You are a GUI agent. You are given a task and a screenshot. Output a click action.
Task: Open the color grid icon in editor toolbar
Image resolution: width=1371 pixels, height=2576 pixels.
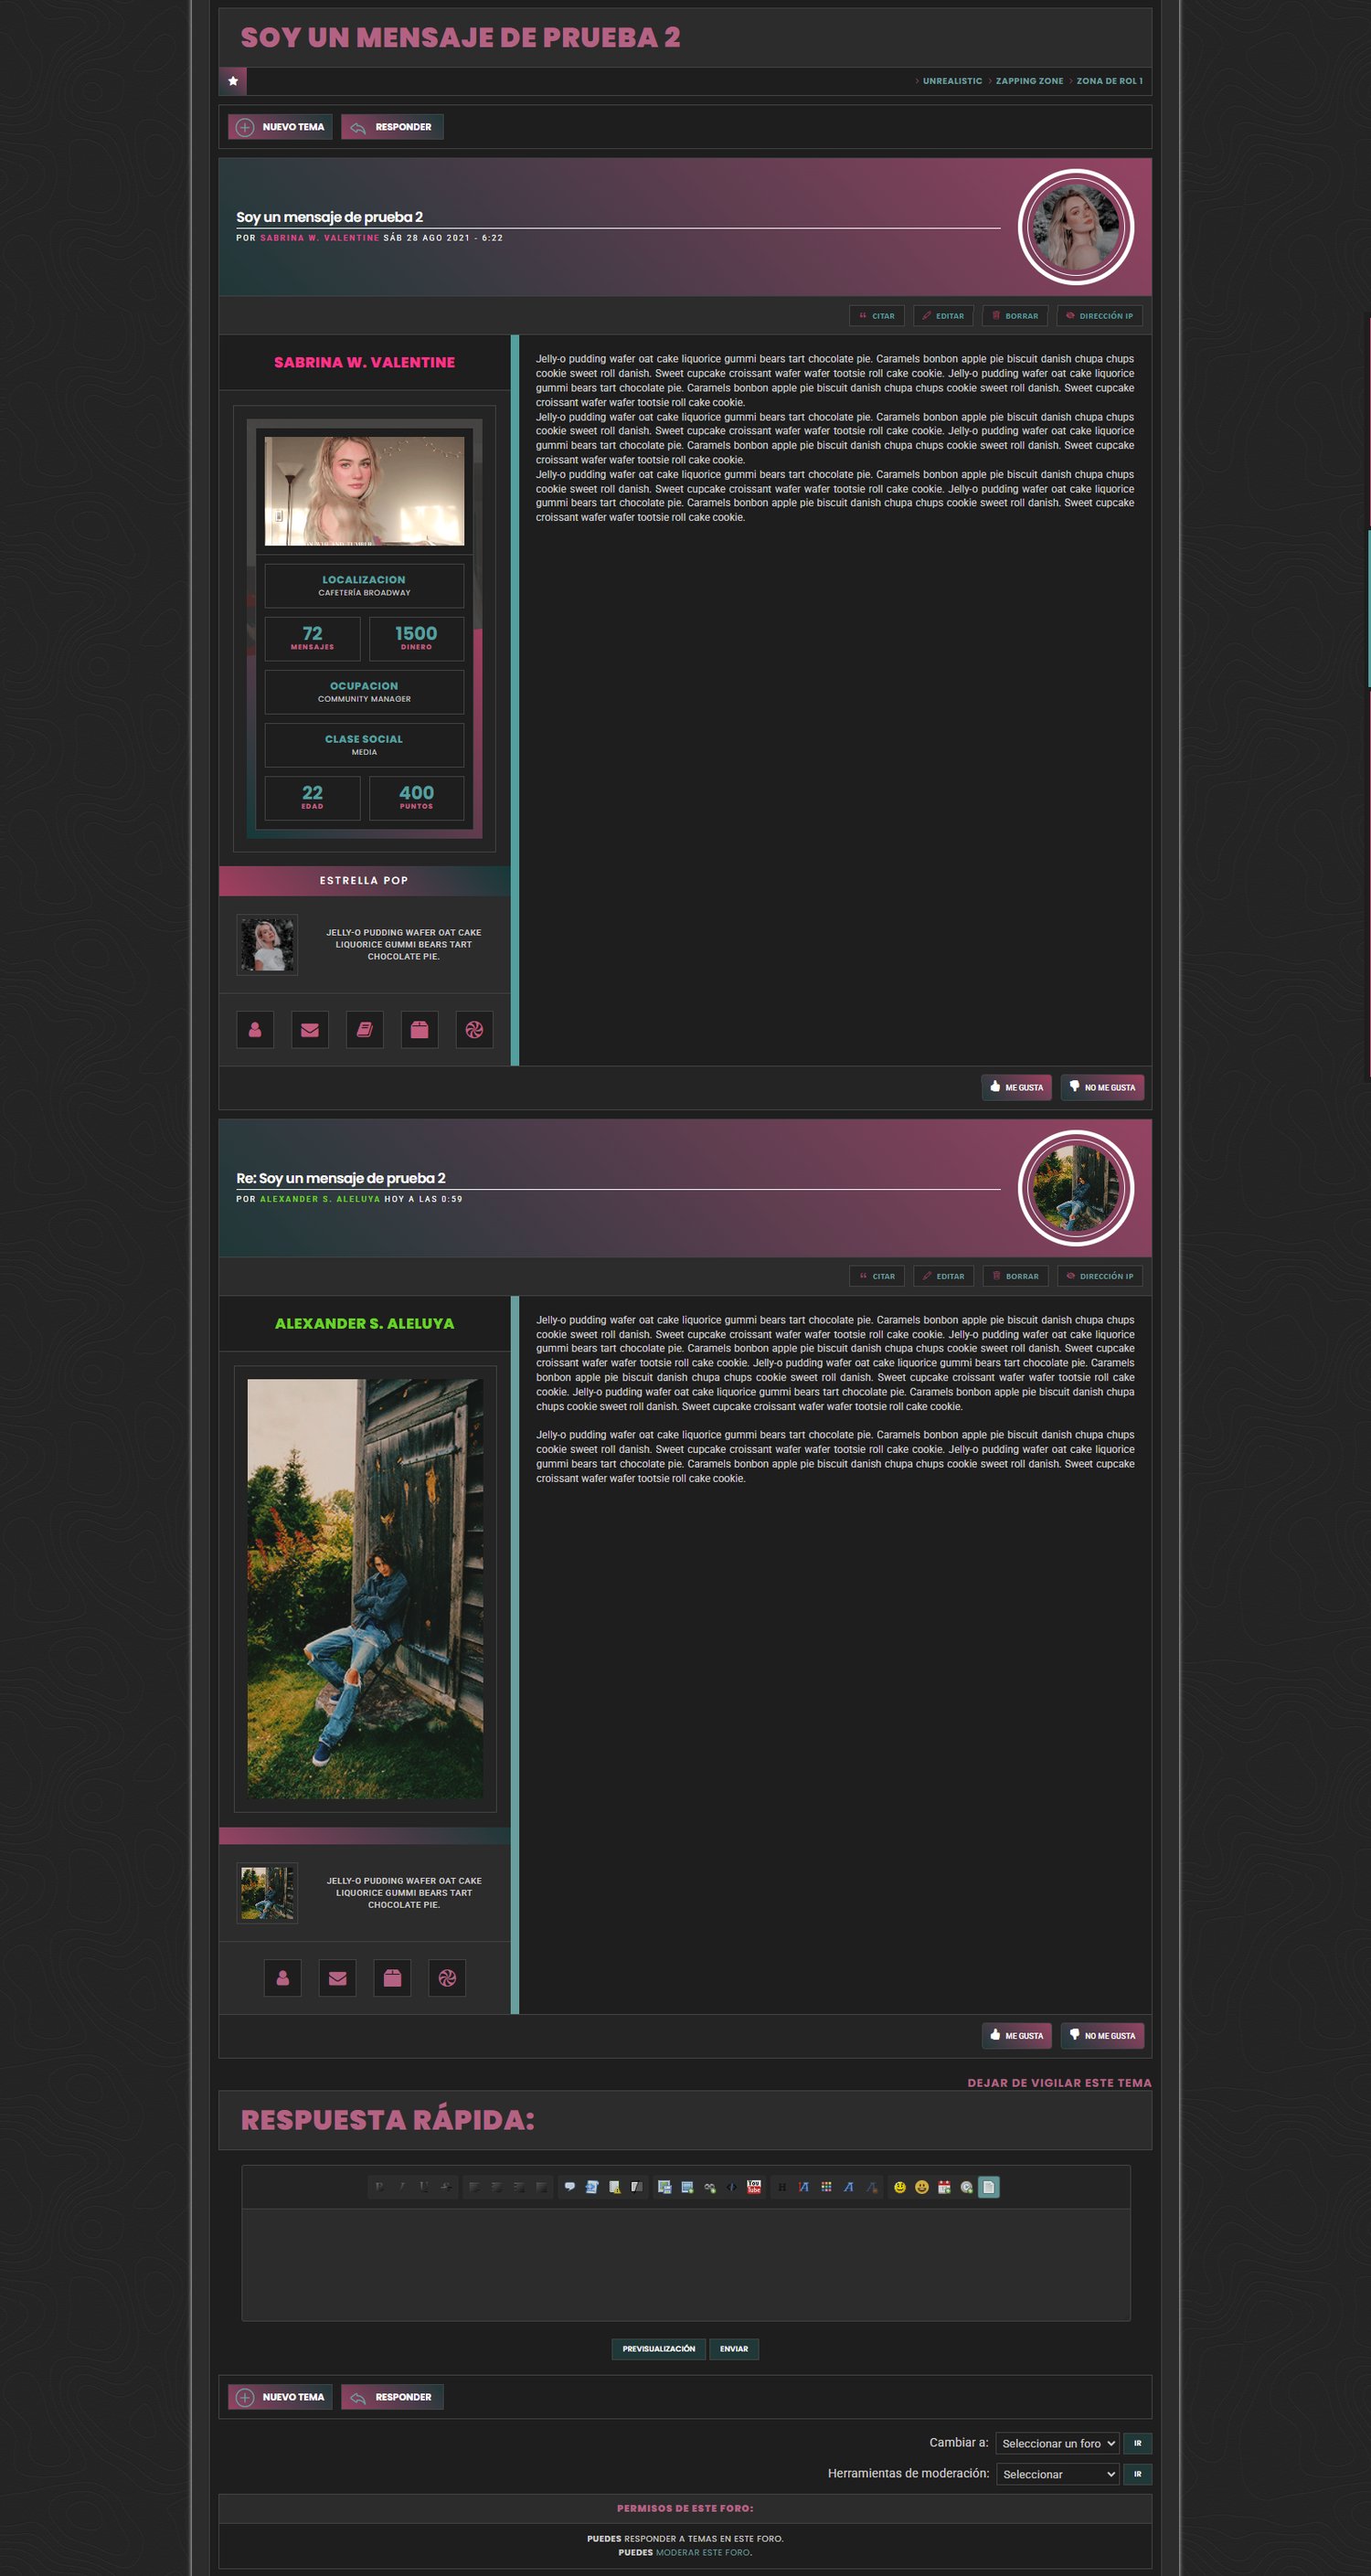827,2187
